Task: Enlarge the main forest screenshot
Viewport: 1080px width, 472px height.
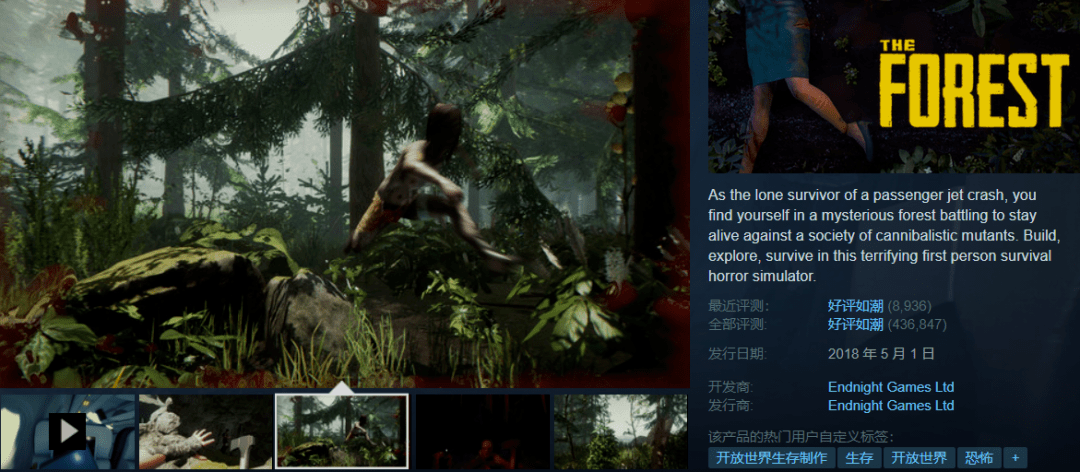Action: point(345,190)
